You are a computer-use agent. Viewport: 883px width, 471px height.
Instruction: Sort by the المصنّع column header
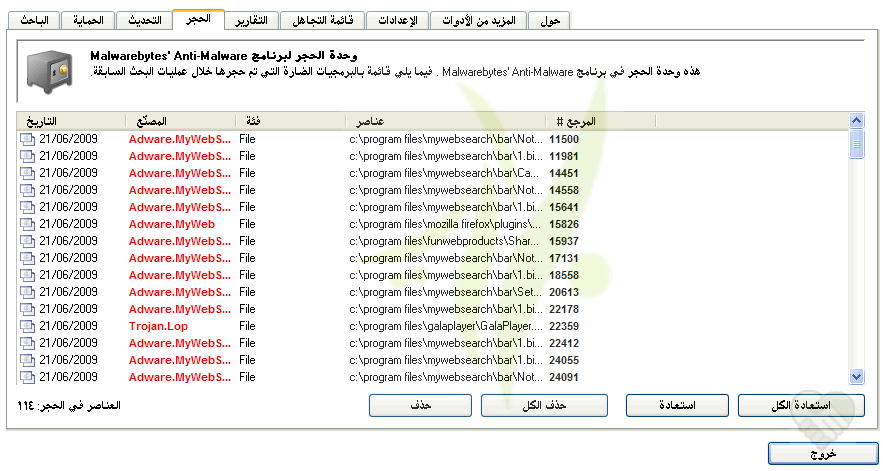(x=180, y=121)
